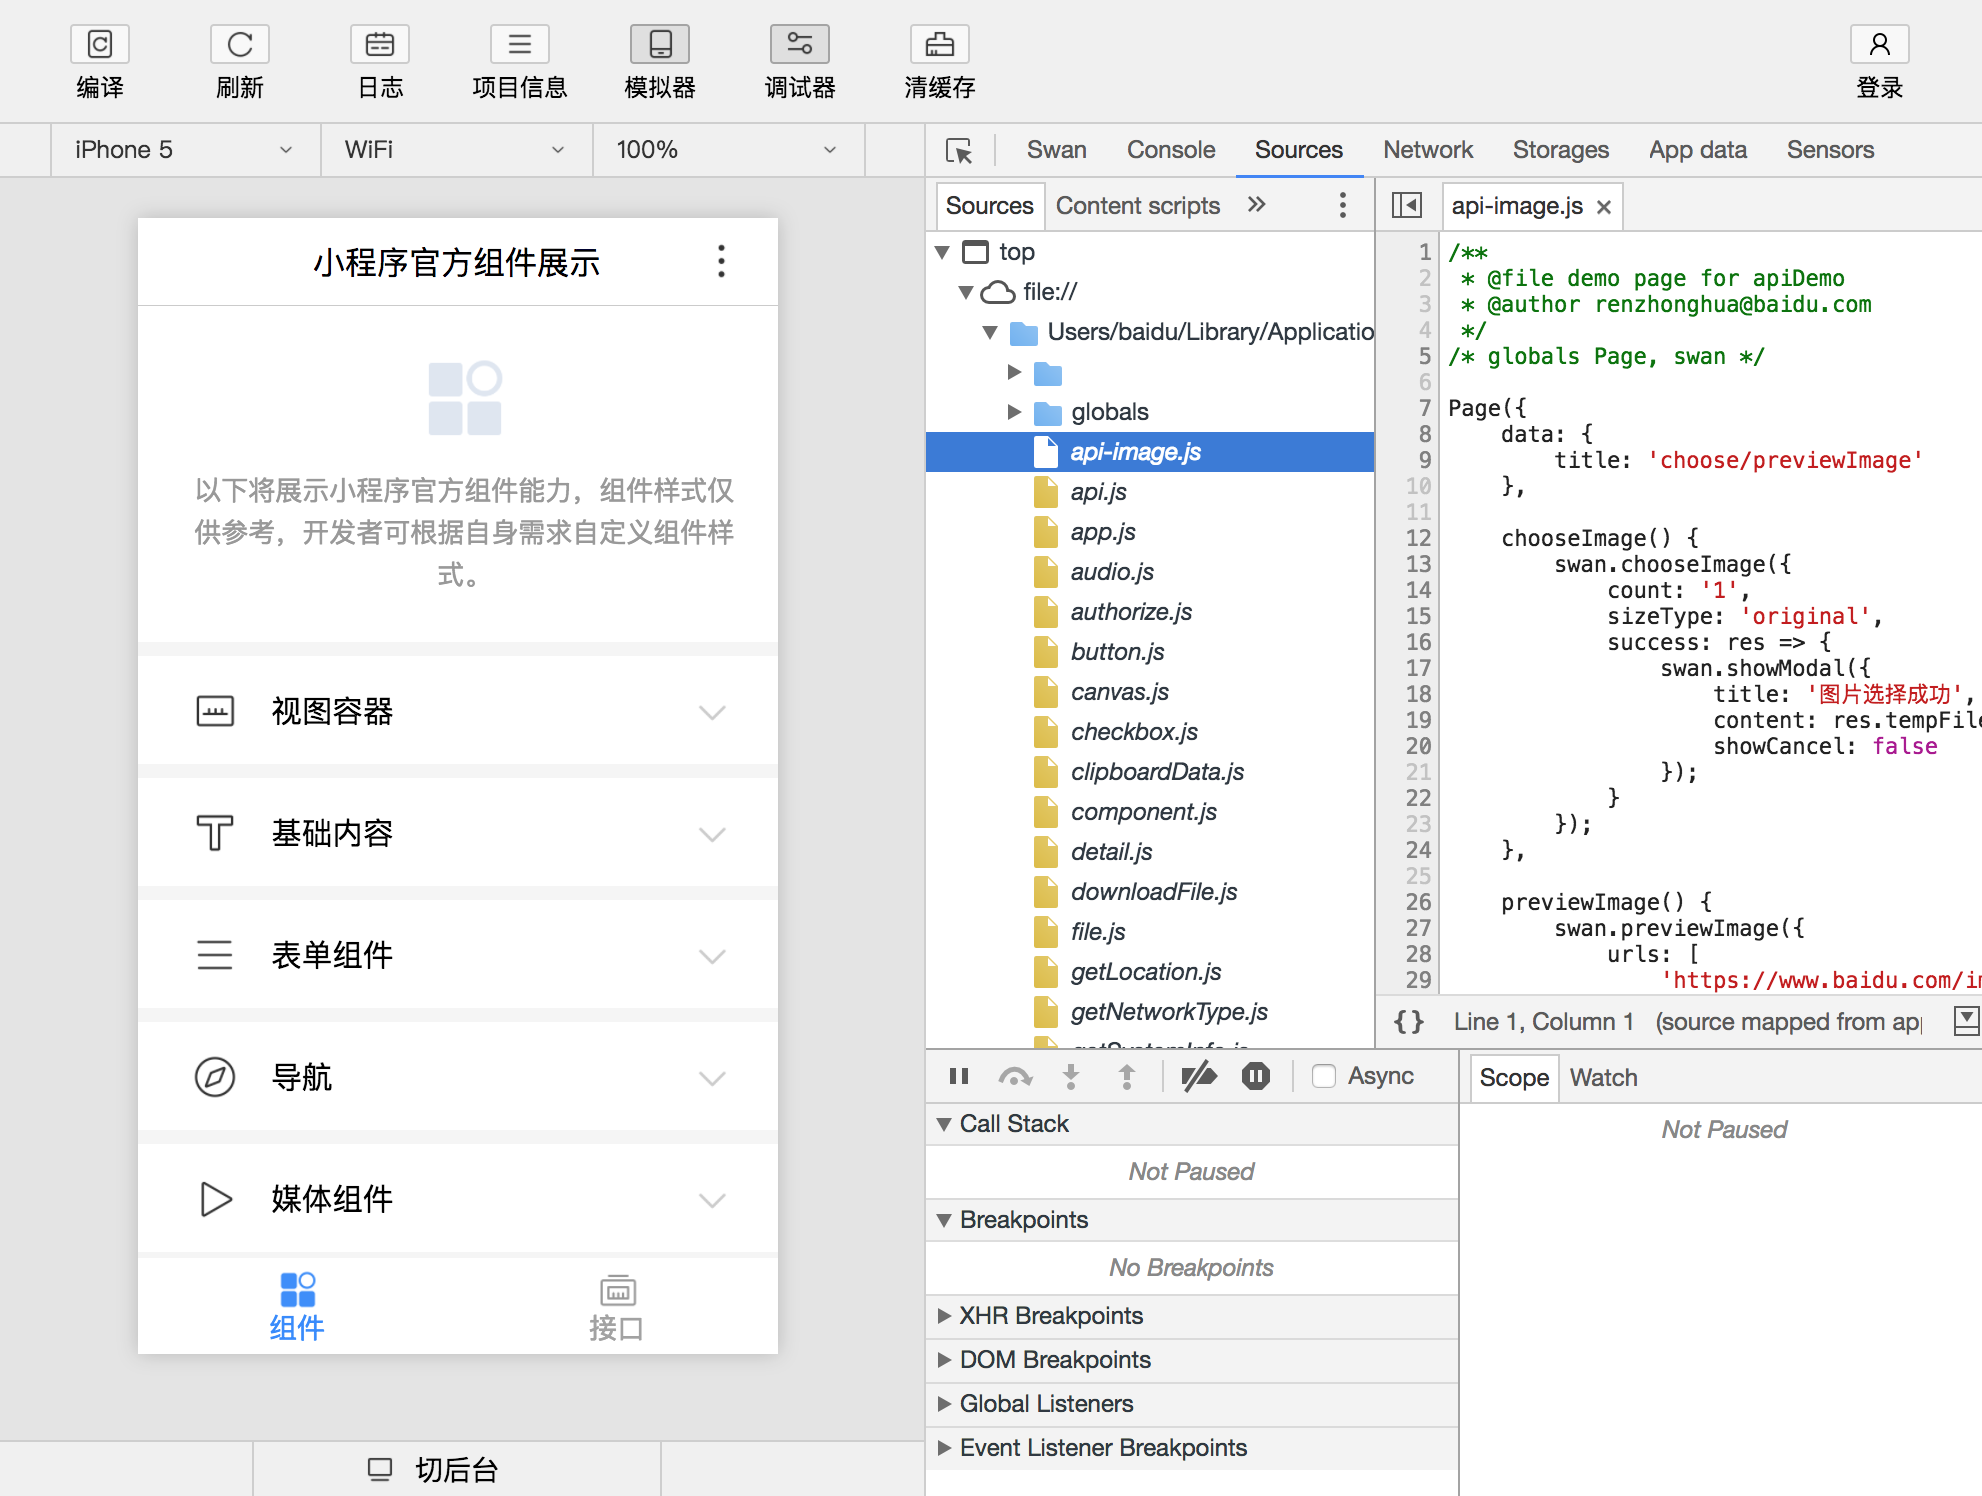The width and height of the screenshot is (1982, 1496).
Task: Open the 日志 log panel
Action: 380,45
